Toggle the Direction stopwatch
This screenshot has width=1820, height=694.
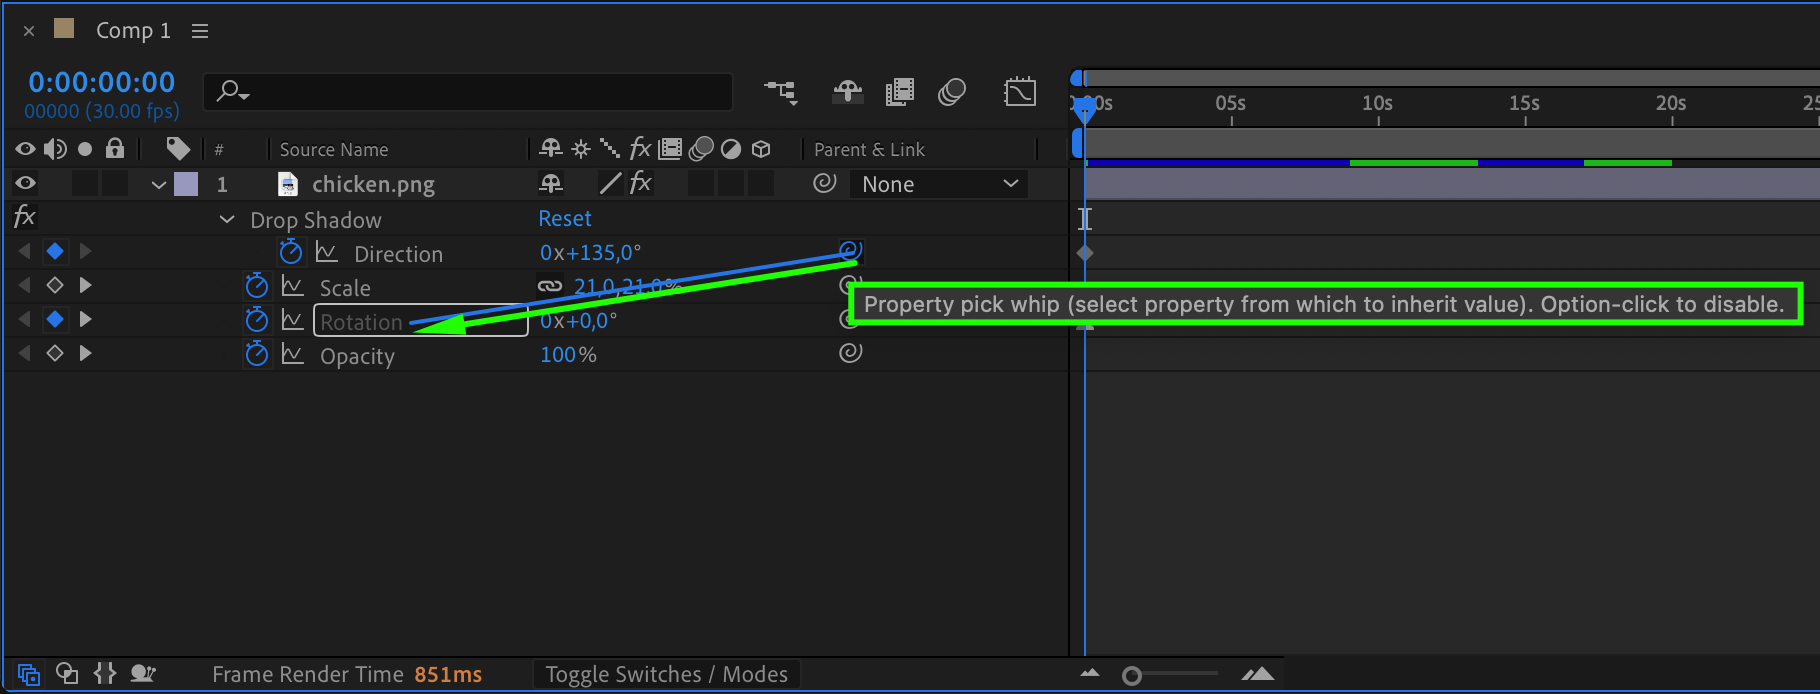[x=290, y=252]
